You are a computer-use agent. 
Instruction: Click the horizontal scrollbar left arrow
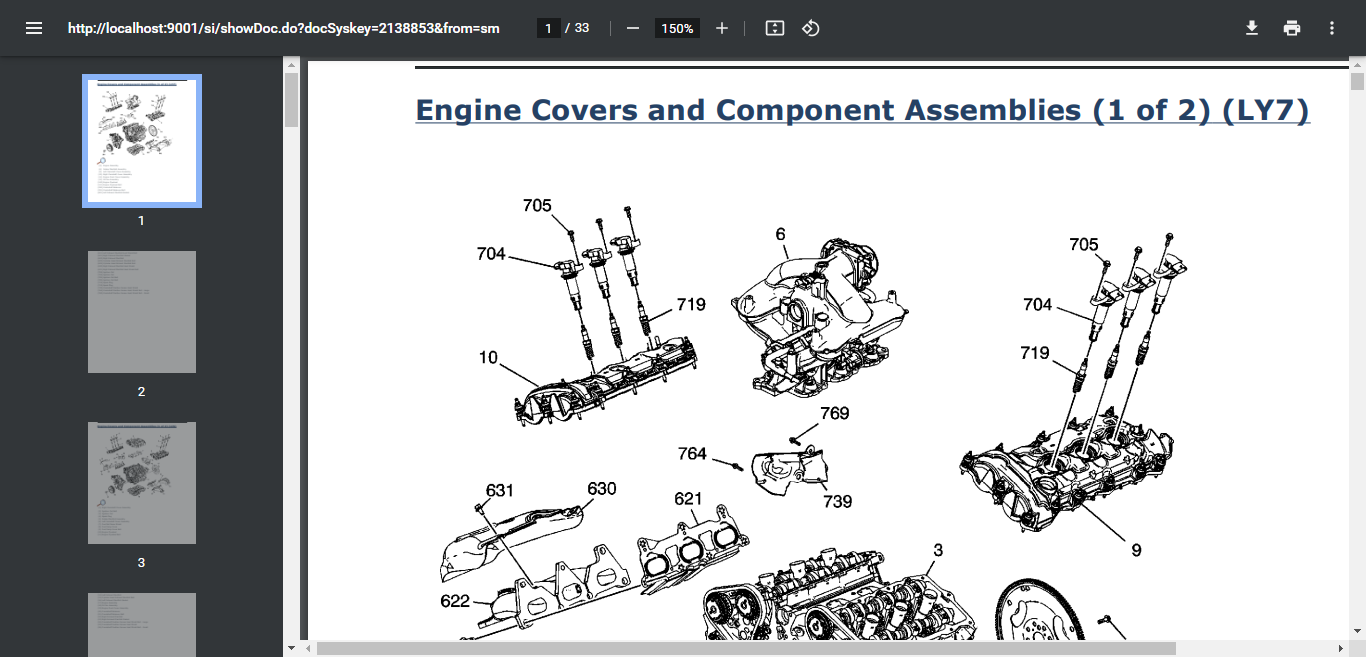[x=308, y=649]
